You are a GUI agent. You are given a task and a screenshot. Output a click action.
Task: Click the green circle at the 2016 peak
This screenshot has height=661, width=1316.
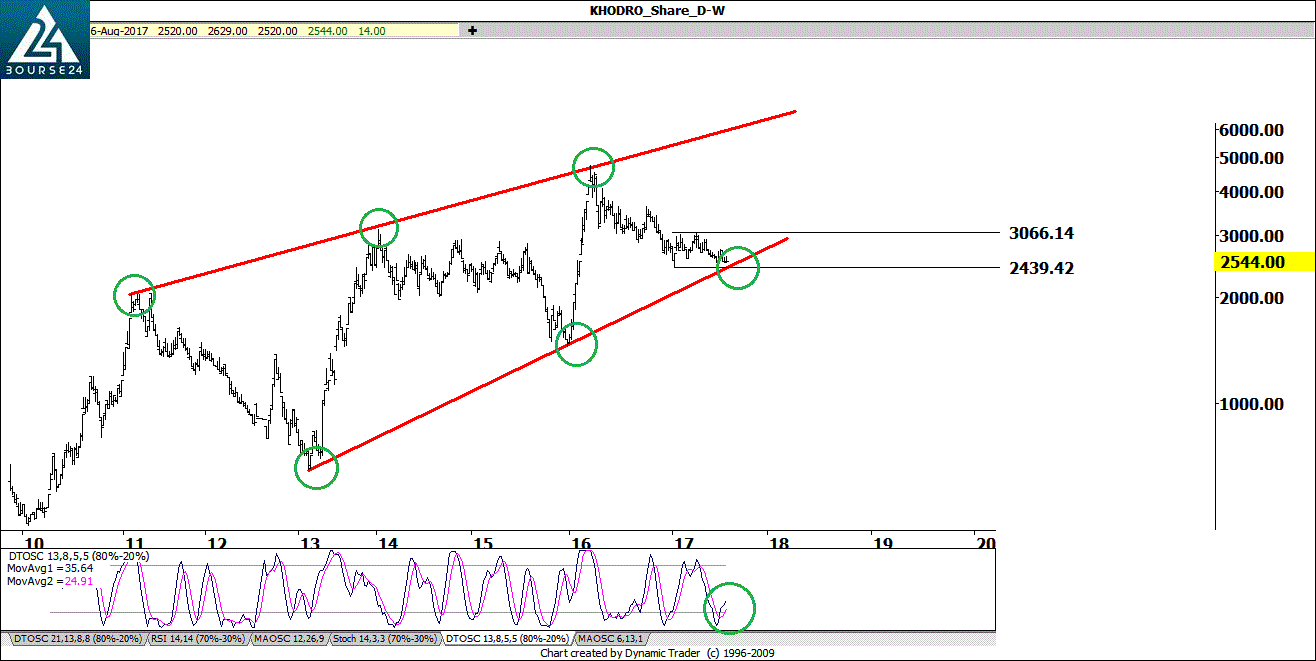point(593,167)
